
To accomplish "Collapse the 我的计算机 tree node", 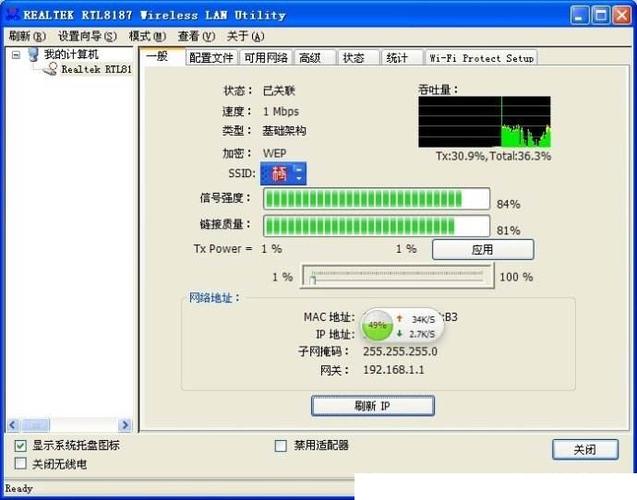I will tap(16, 54).
